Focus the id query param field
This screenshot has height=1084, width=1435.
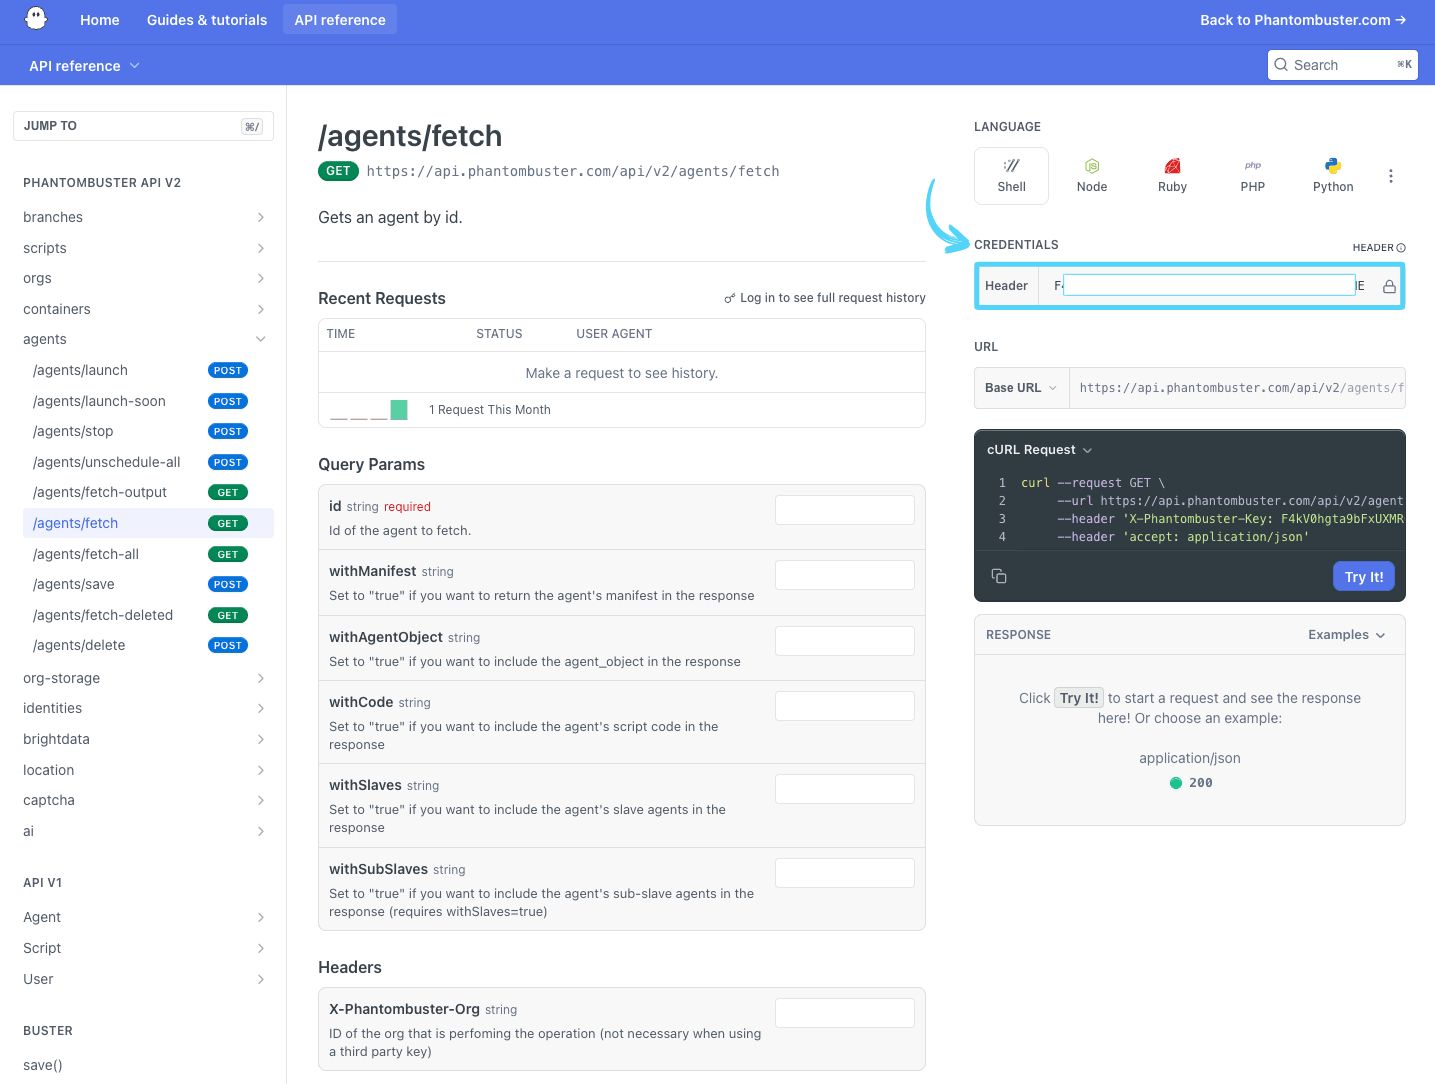(x=845, y=510)
